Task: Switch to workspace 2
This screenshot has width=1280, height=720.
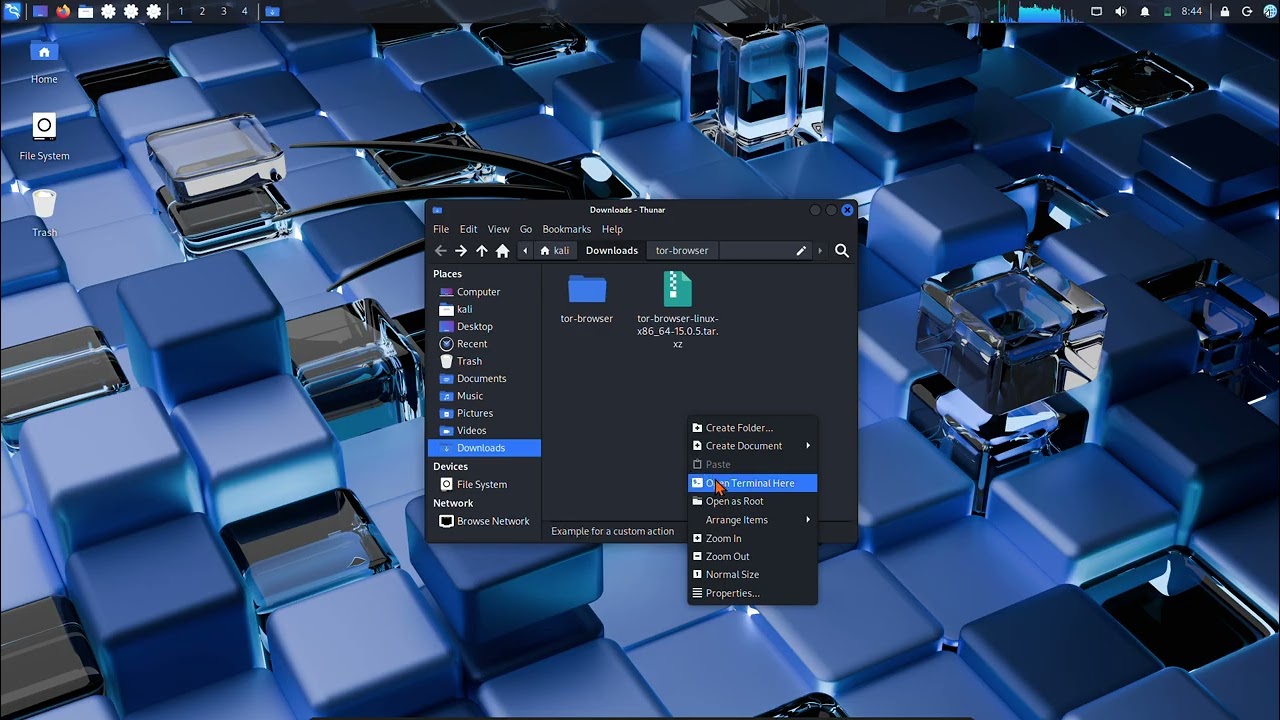Action: pos(202,12)
